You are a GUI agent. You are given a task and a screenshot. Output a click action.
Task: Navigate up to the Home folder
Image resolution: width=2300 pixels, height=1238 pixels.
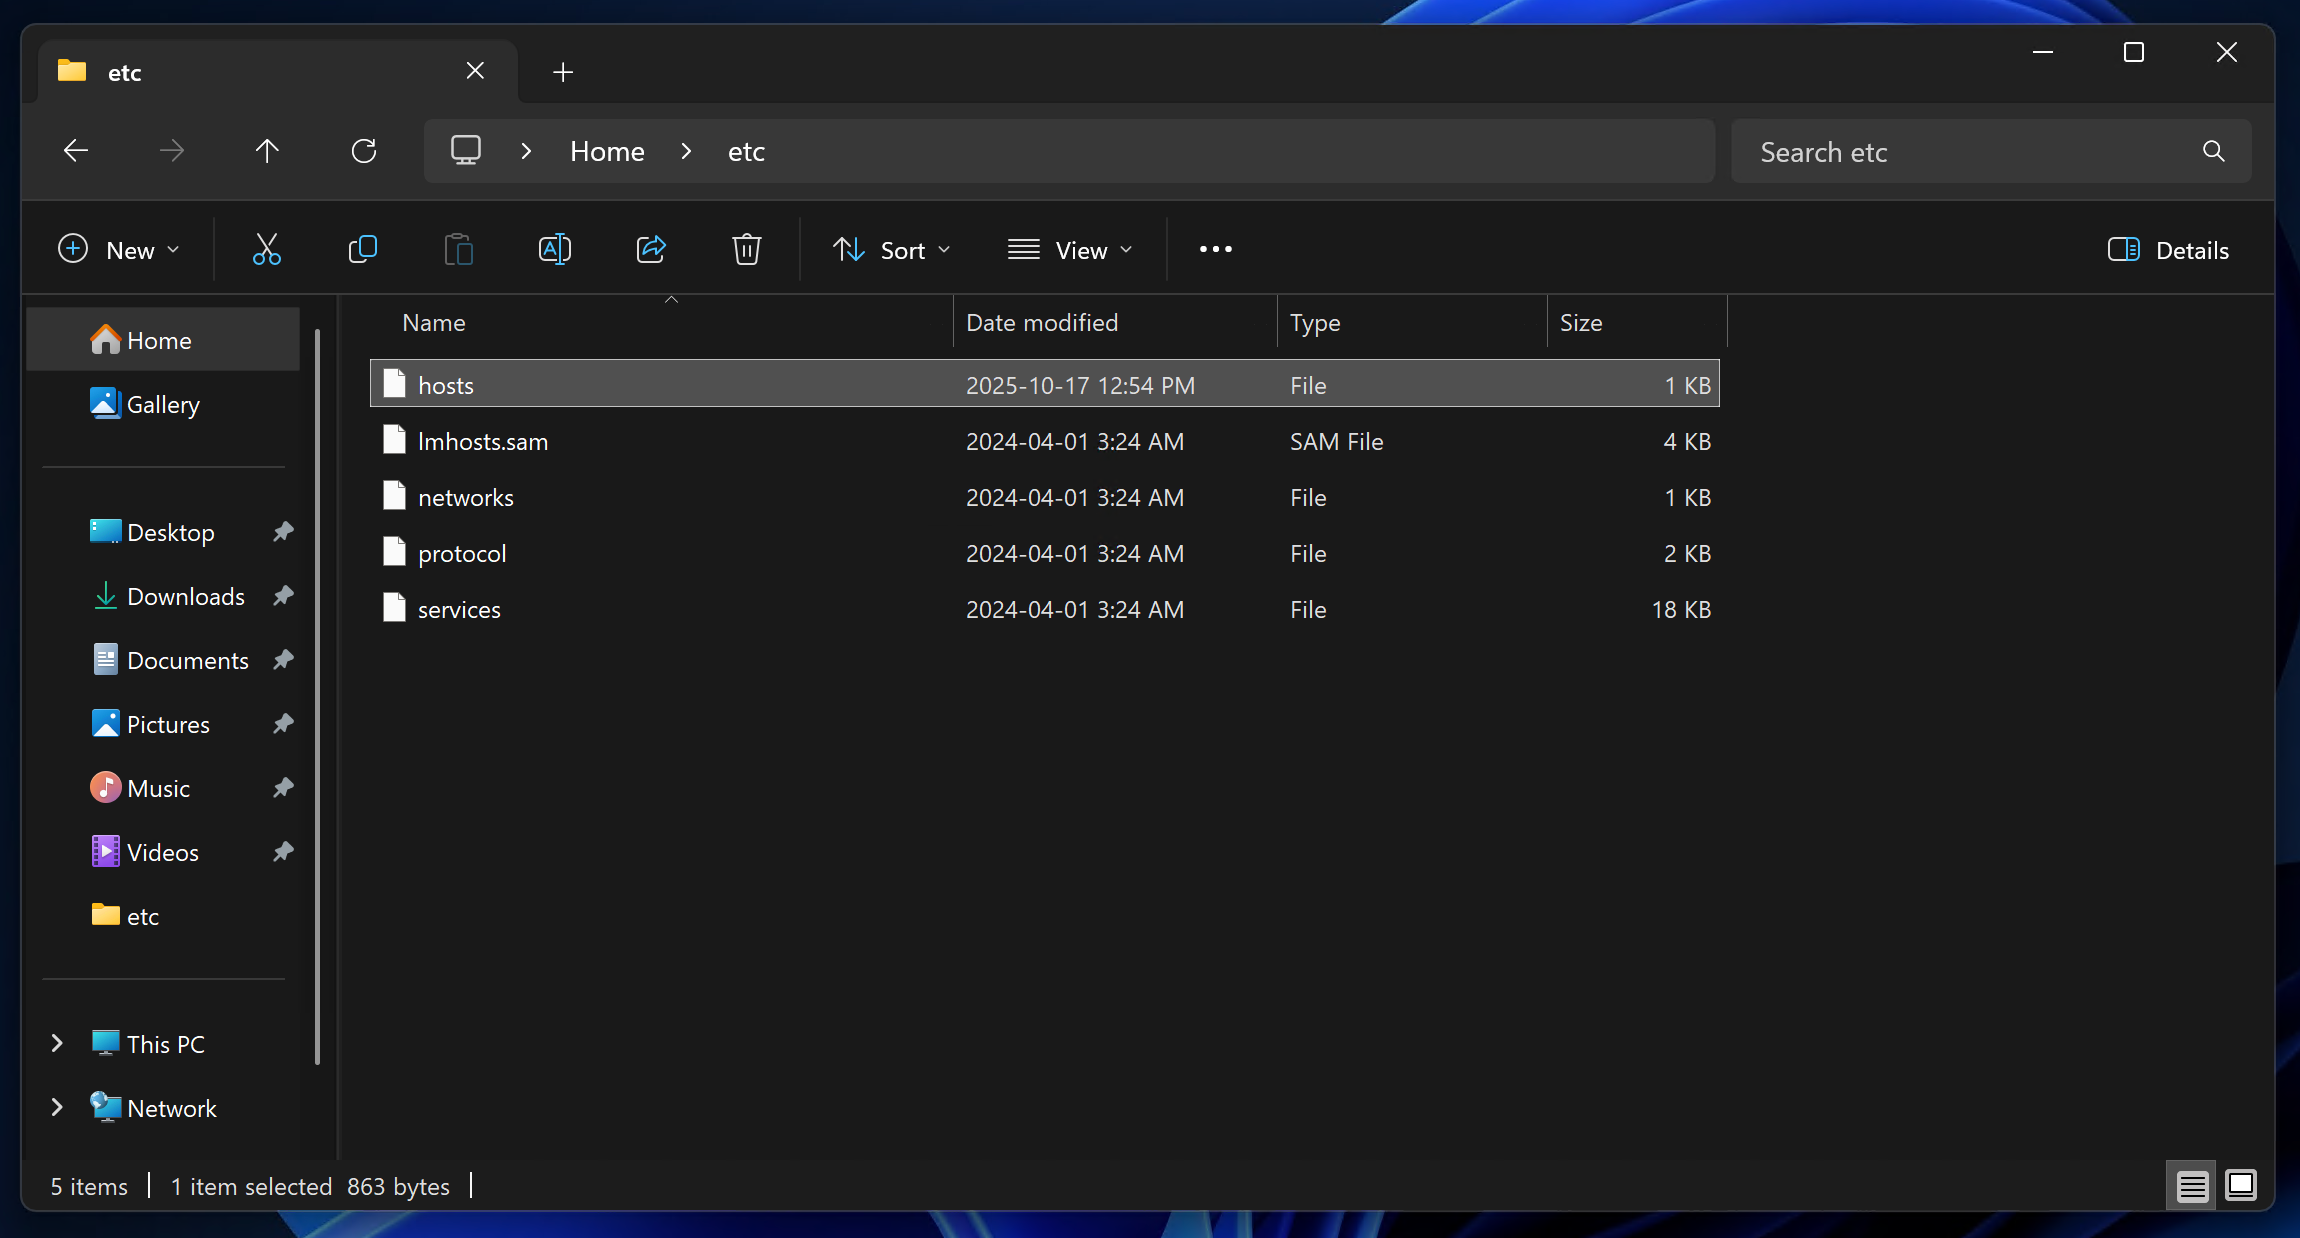pos(267,150)
